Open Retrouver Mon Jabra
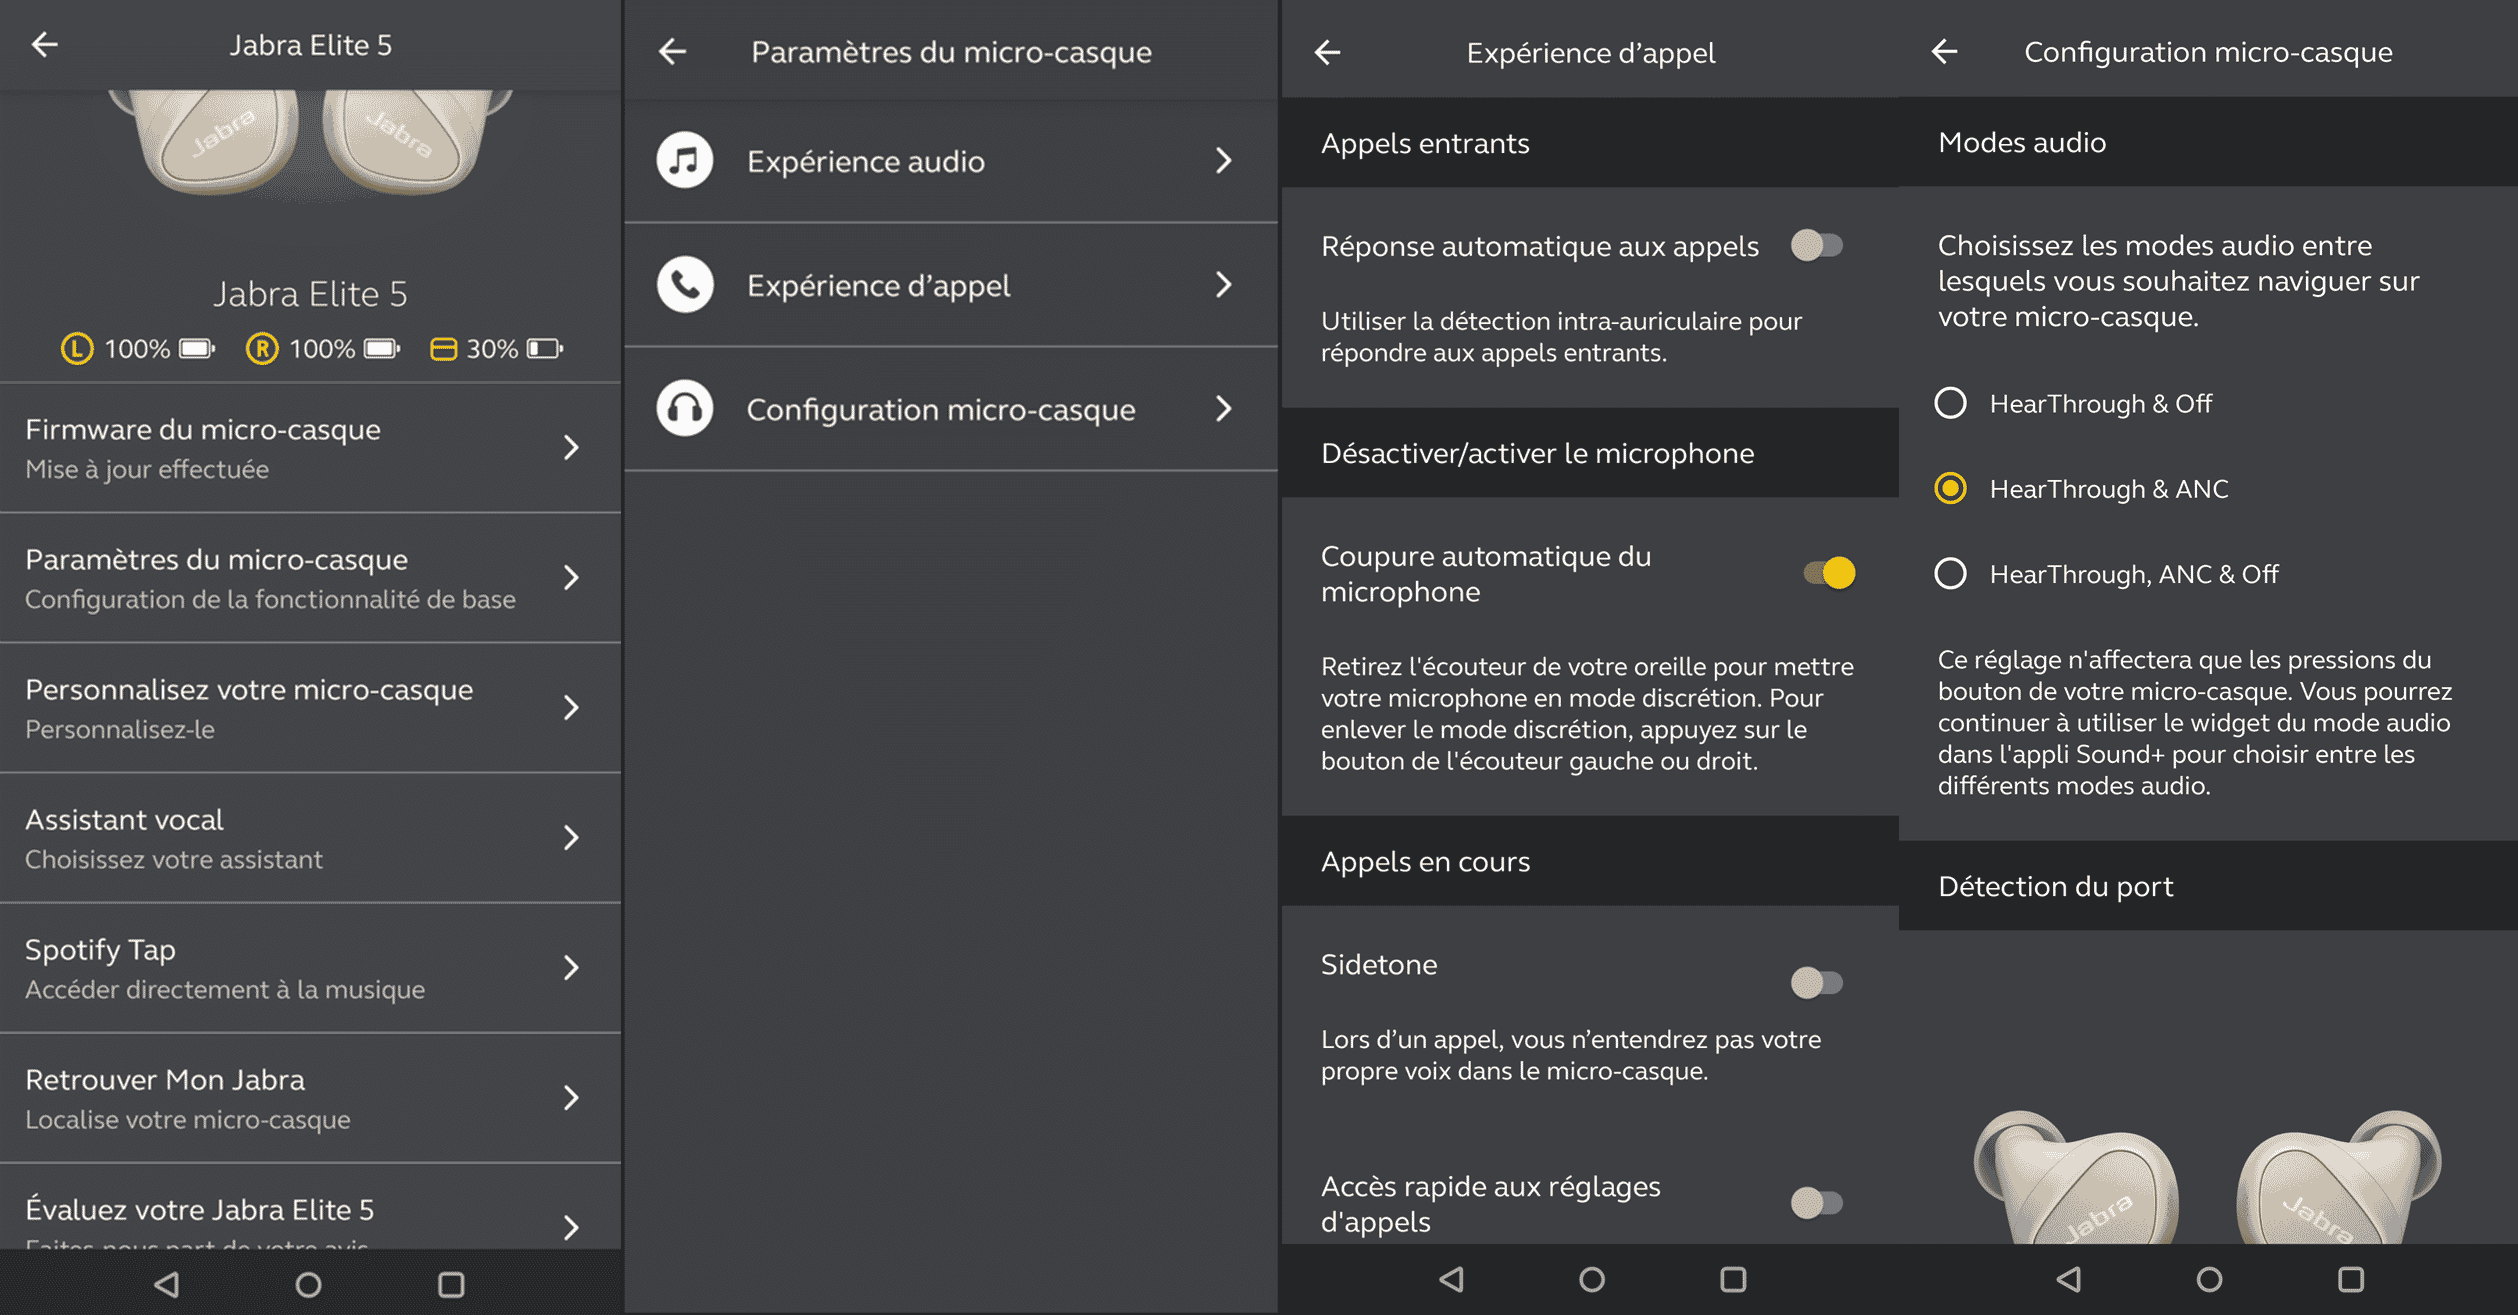Screen dimensions: 2518x1315 [310, 1098]
